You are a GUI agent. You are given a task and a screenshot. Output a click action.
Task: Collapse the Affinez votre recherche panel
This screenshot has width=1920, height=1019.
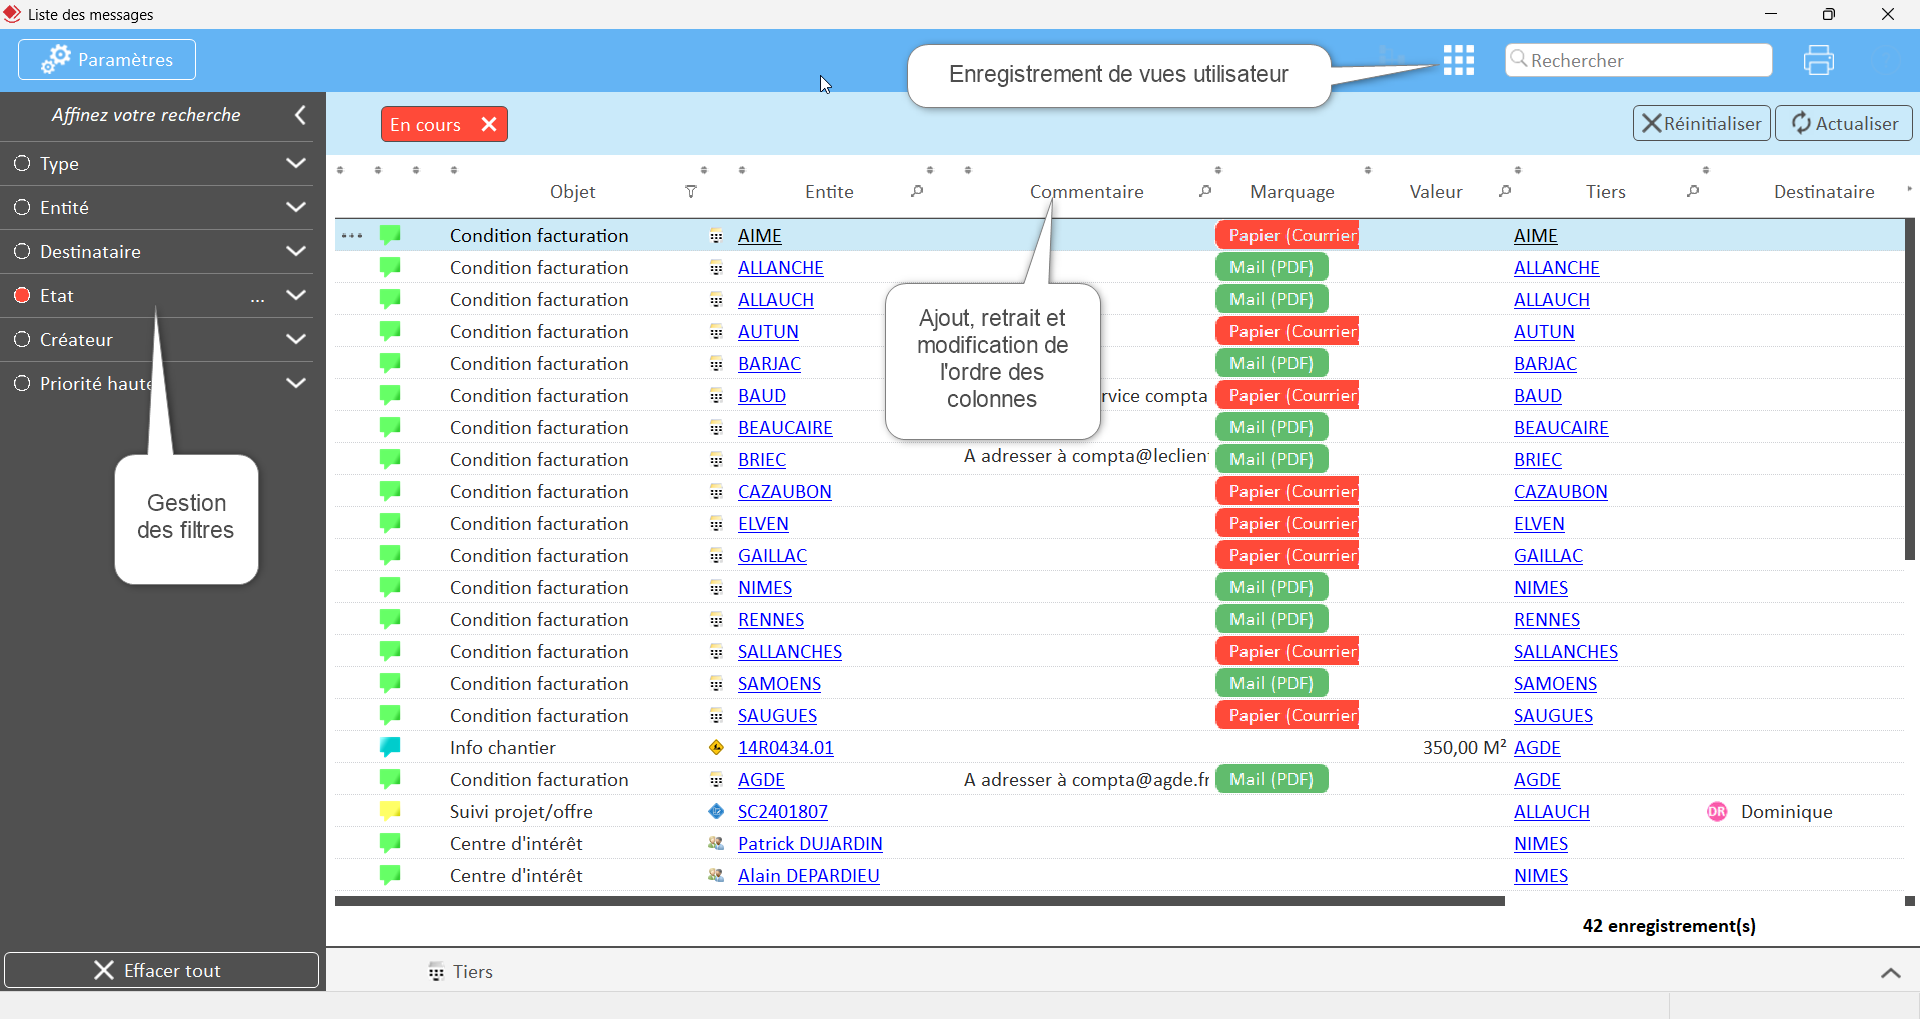300,114
